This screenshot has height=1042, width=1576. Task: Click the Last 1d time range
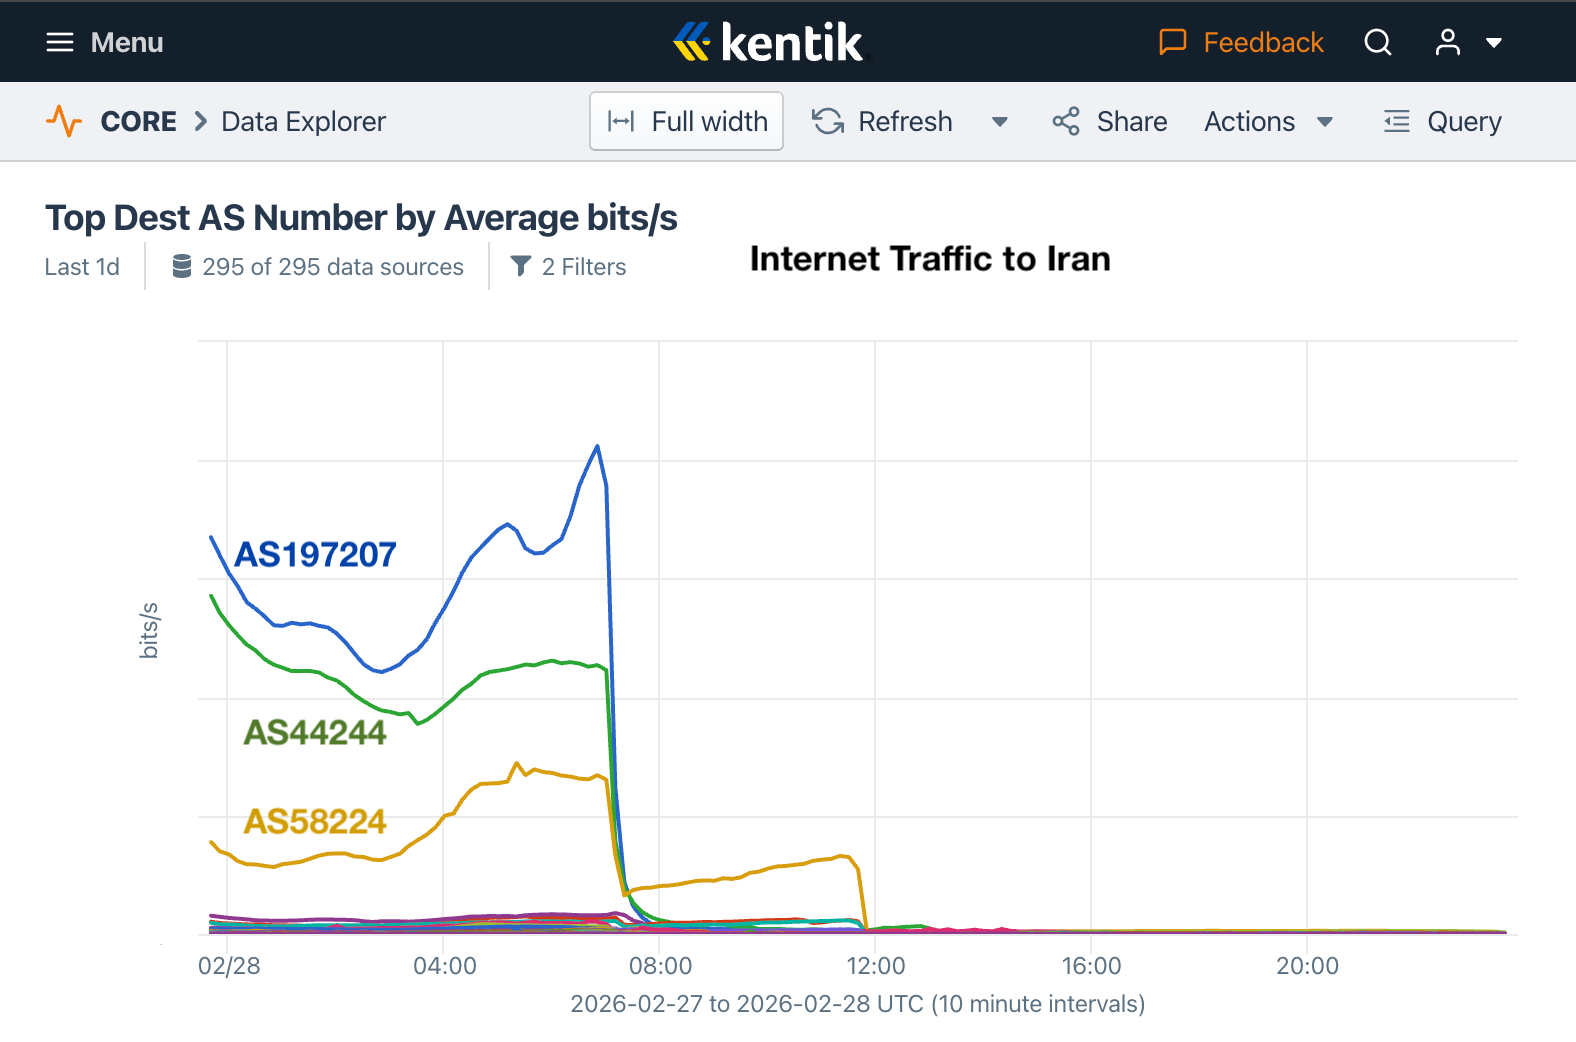point(82,267)
